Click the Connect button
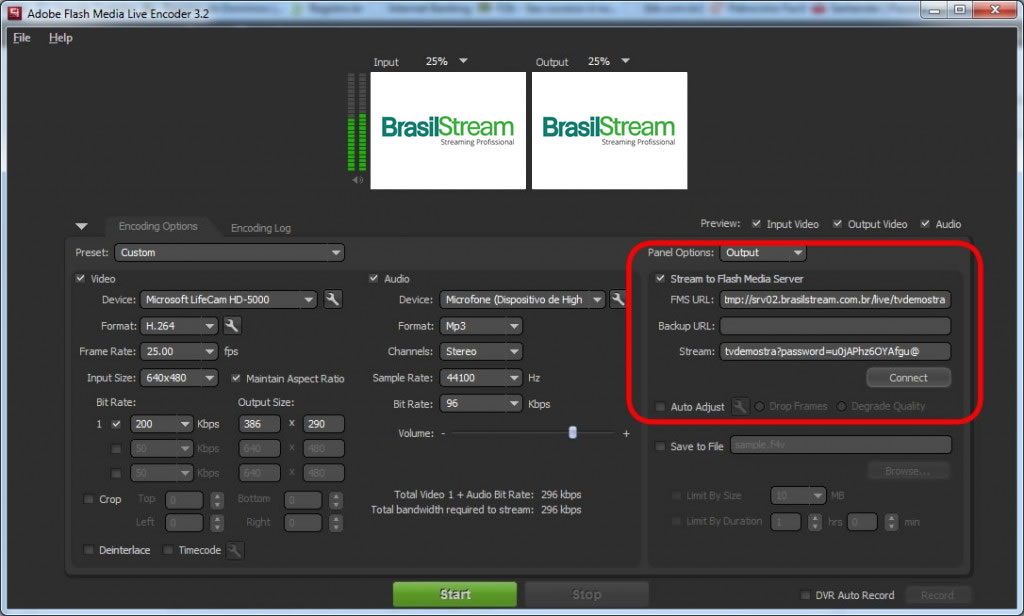This screenshot has height=616, width=1024. [x=908, y=378]
